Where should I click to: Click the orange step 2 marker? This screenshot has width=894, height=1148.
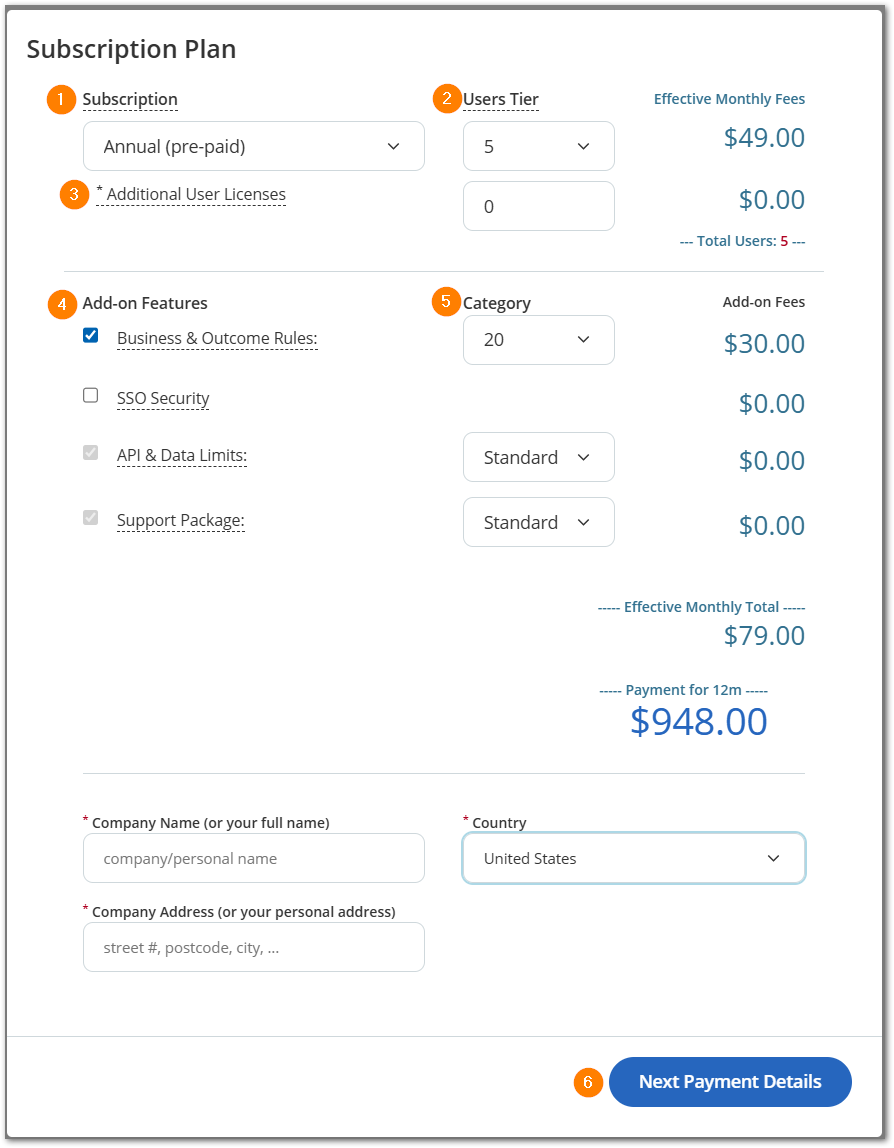point(447,98)
